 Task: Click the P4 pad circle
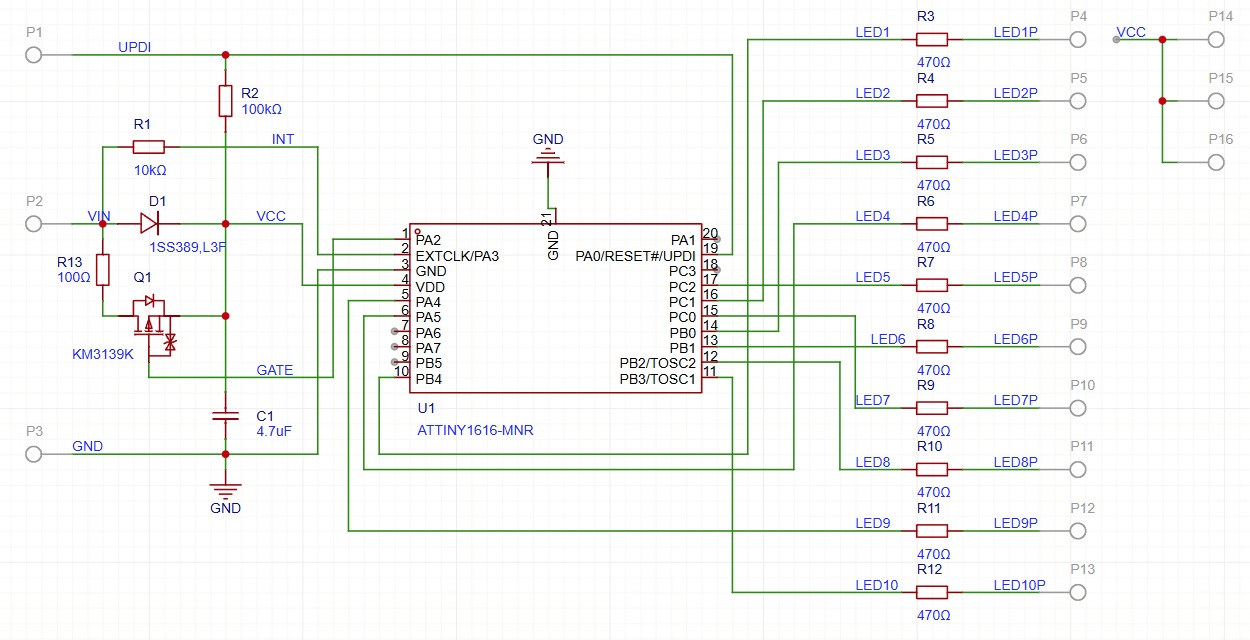tap(1077, 39)
